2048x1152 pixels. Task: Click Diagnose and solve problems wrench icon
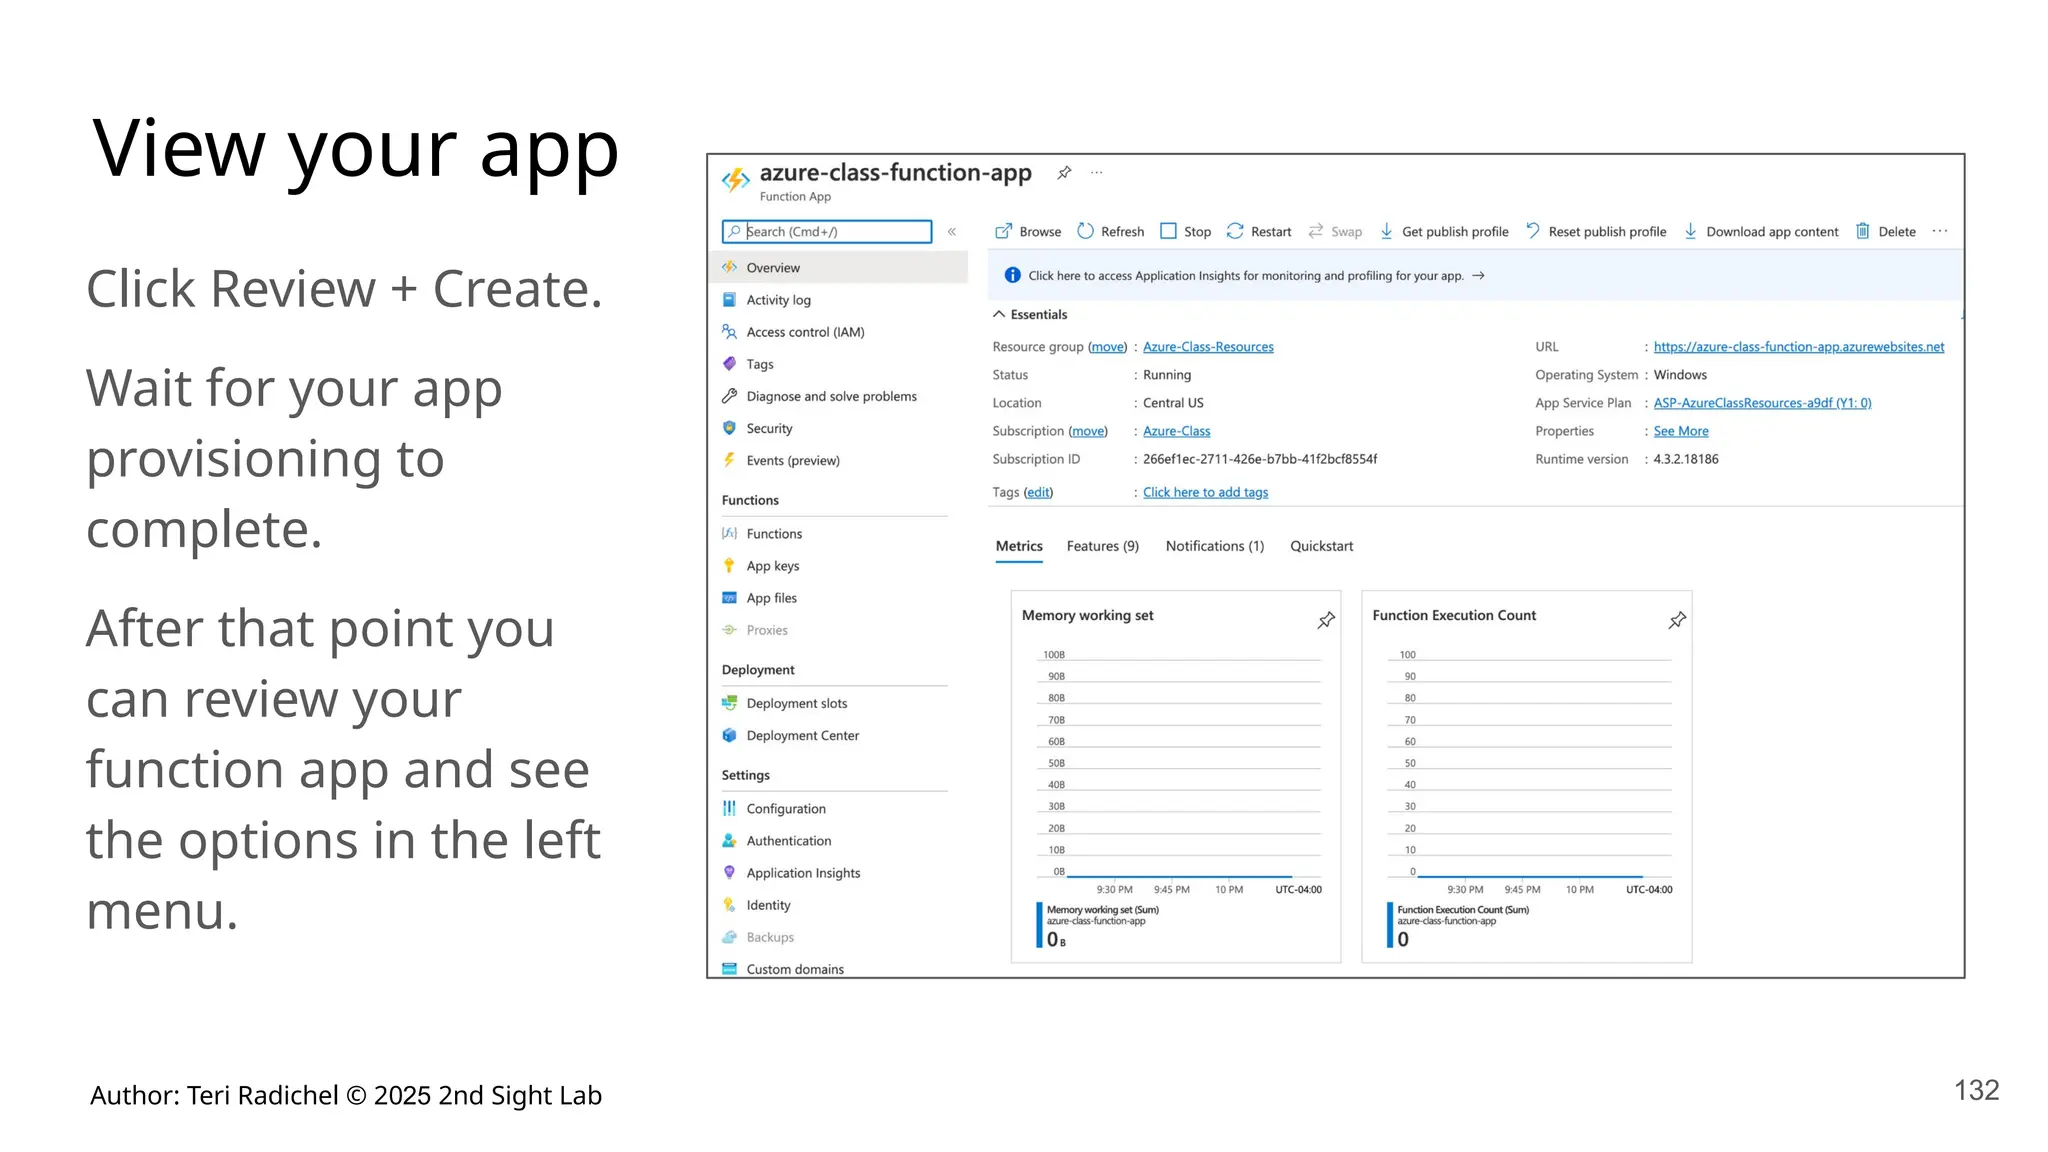(729, 396)
